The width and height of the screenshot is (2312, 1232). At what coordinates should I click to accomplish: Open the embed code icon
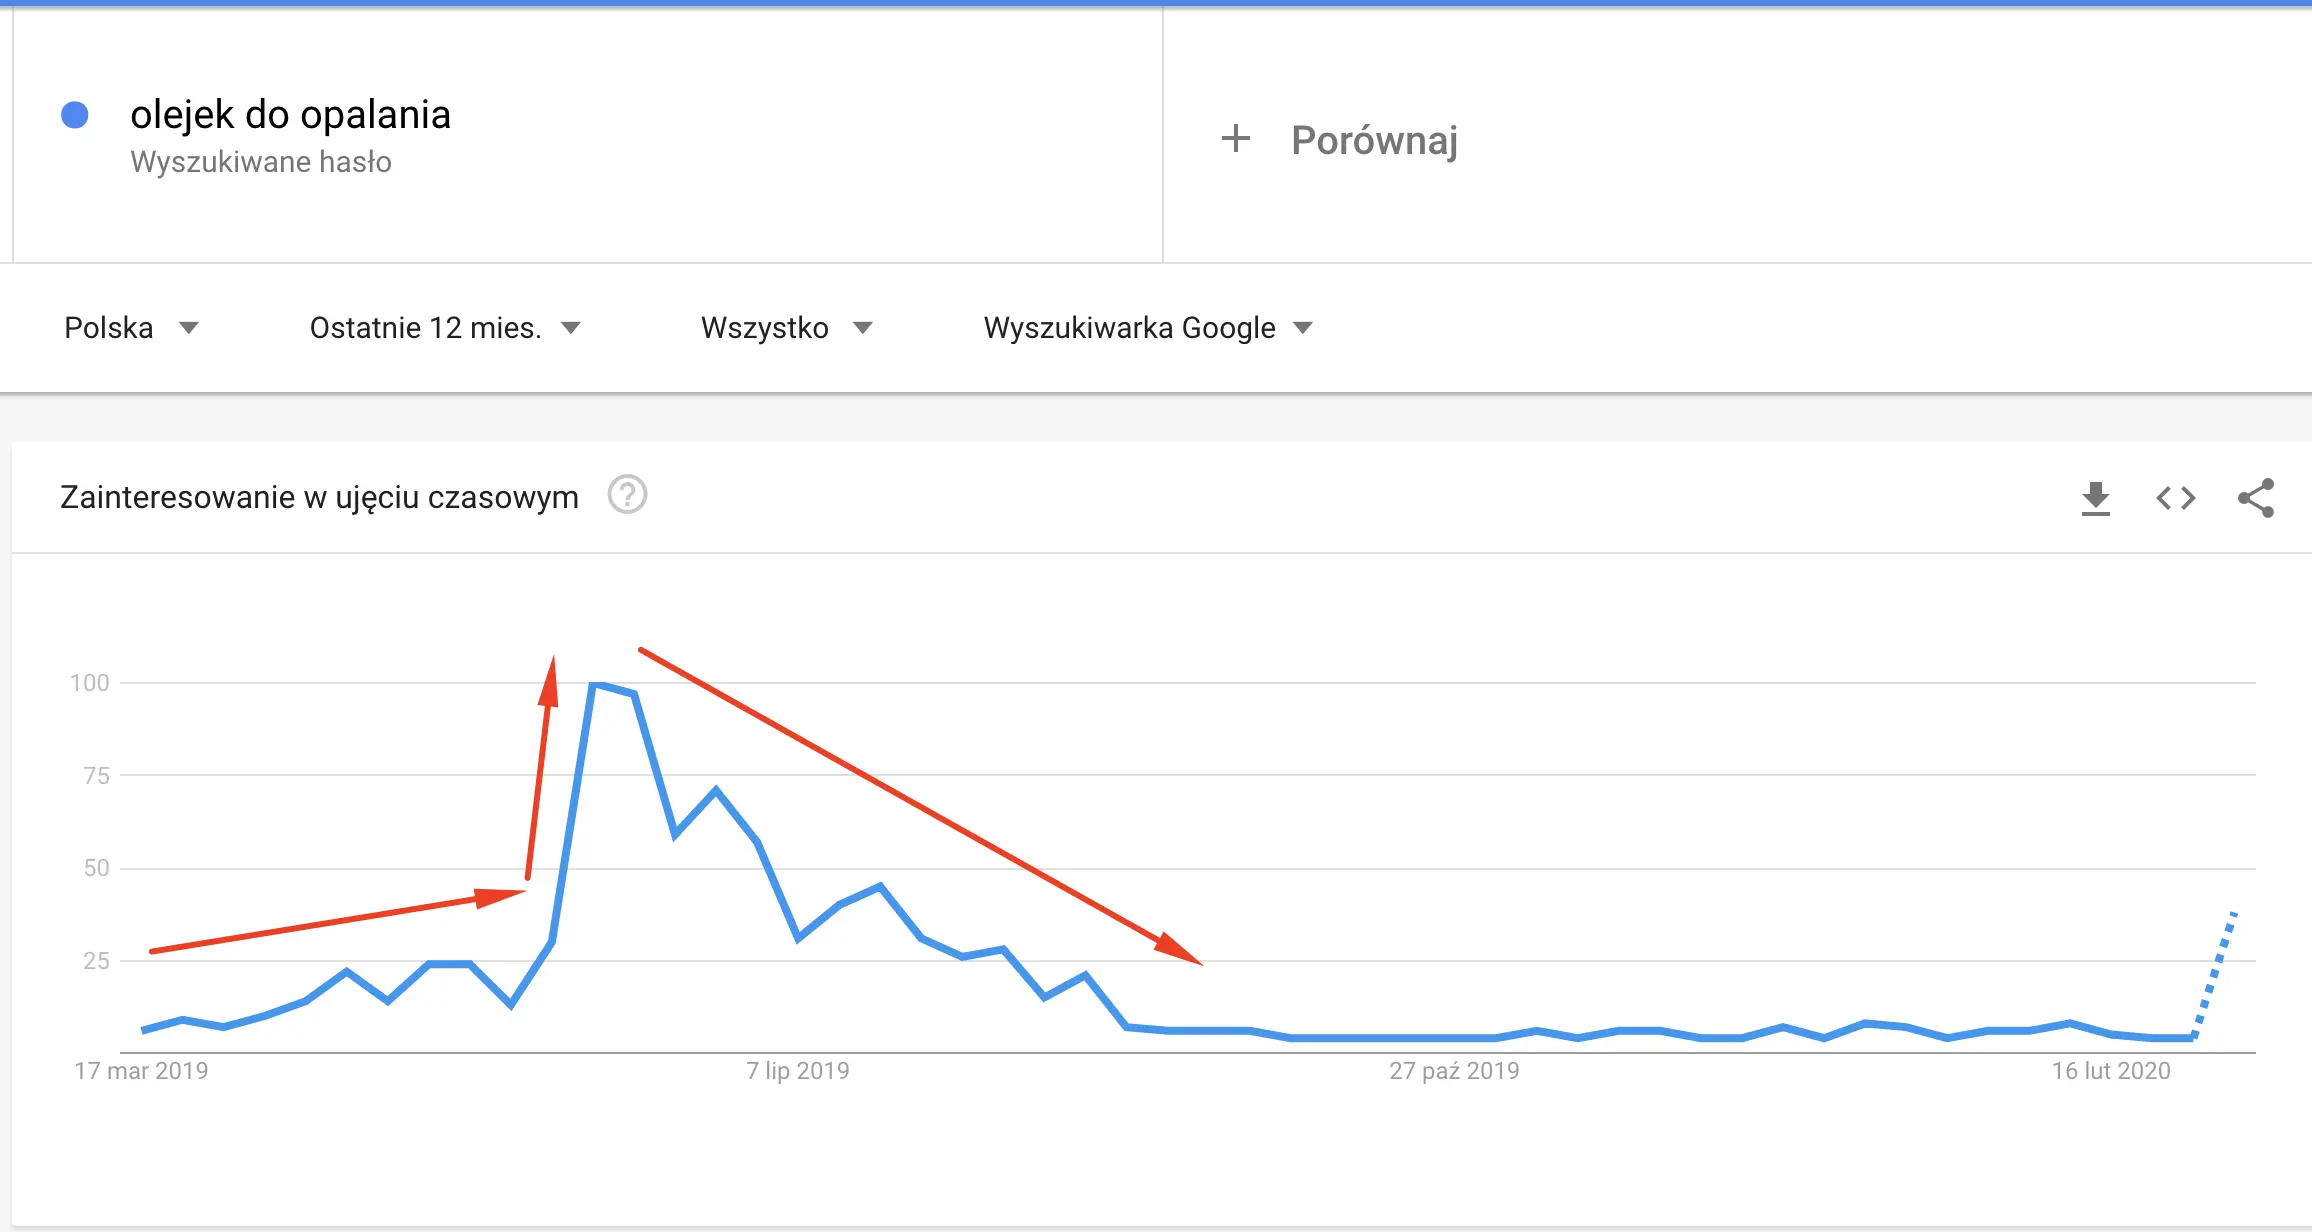[x=2176, y=498]
